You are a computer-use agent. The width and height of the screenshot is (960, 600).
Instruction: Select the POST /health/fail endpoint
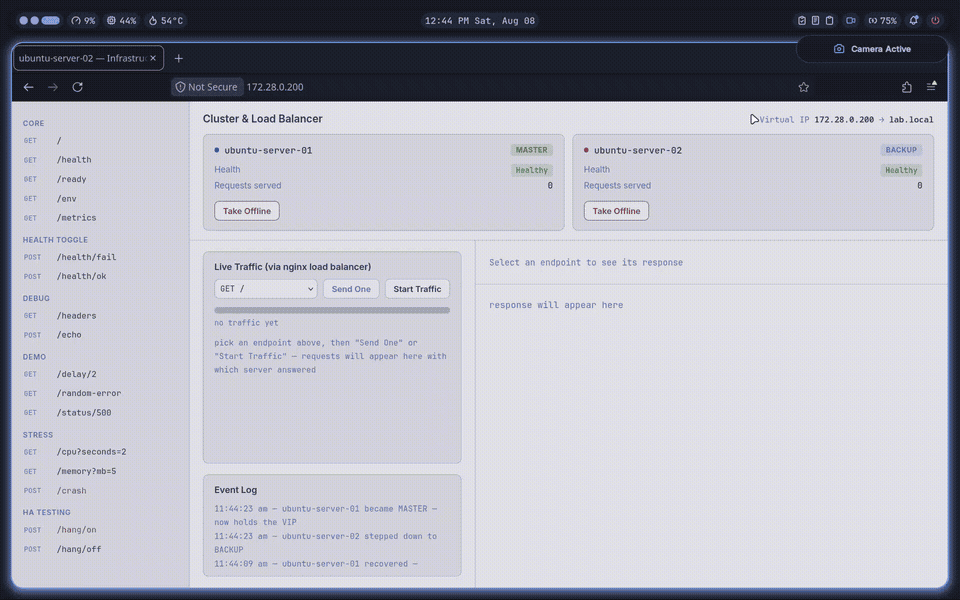pyautogui.click(x=100, y=257)
